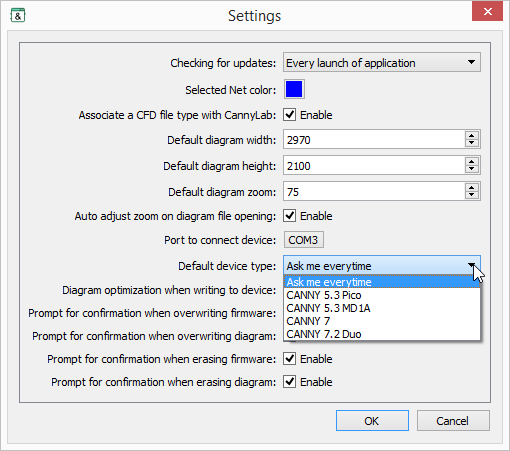This screenshot has width=510, height=451.
Task: Increase Default diagram zoom with up arrow
Action: [471, 187]
